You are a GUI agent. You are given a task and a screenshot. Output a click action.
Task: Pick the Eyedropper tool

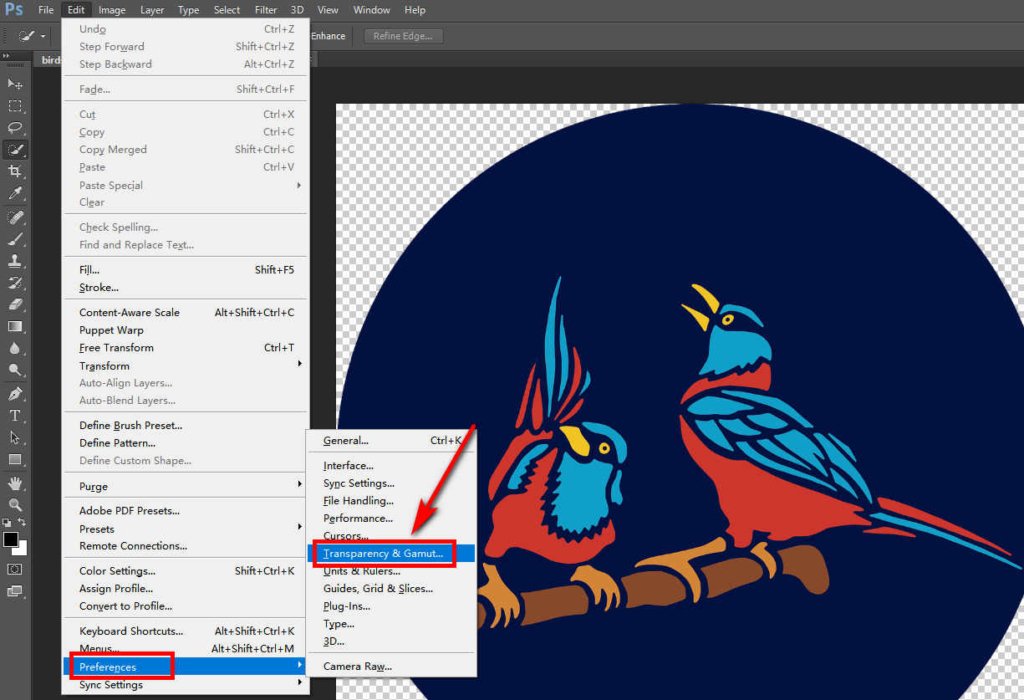click(x=14, y=191)
